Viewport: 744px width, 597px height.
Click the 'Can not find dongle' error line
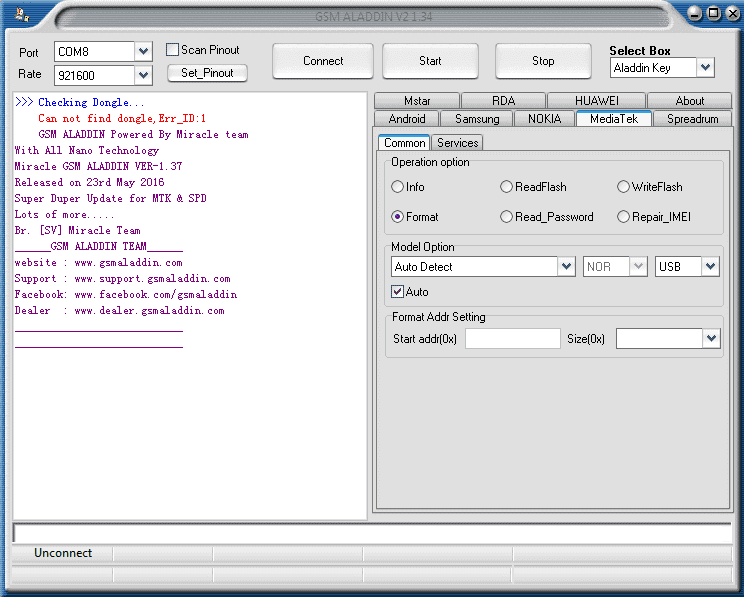tap(122, 118)
